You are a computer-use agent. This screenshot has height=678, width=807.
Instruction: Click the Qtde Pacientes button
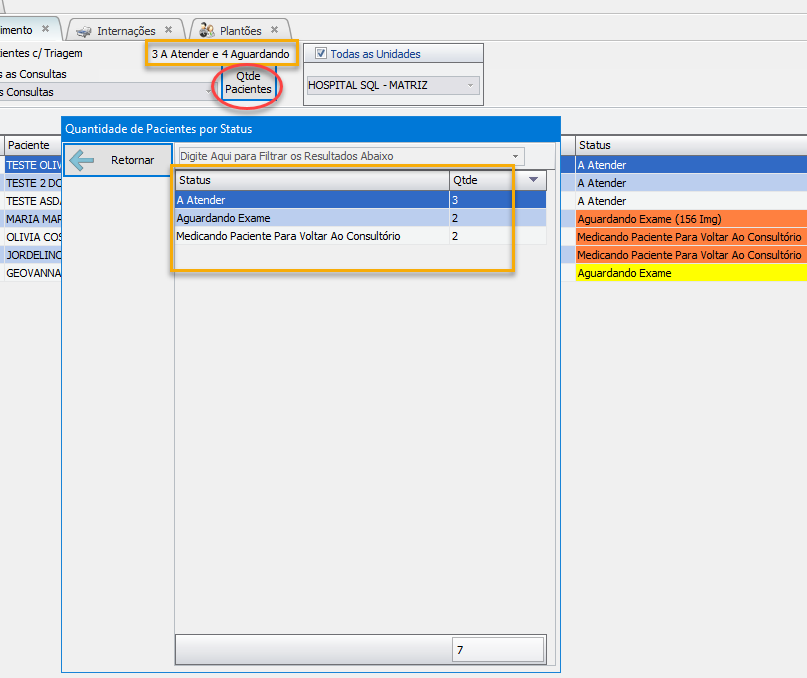248,83
